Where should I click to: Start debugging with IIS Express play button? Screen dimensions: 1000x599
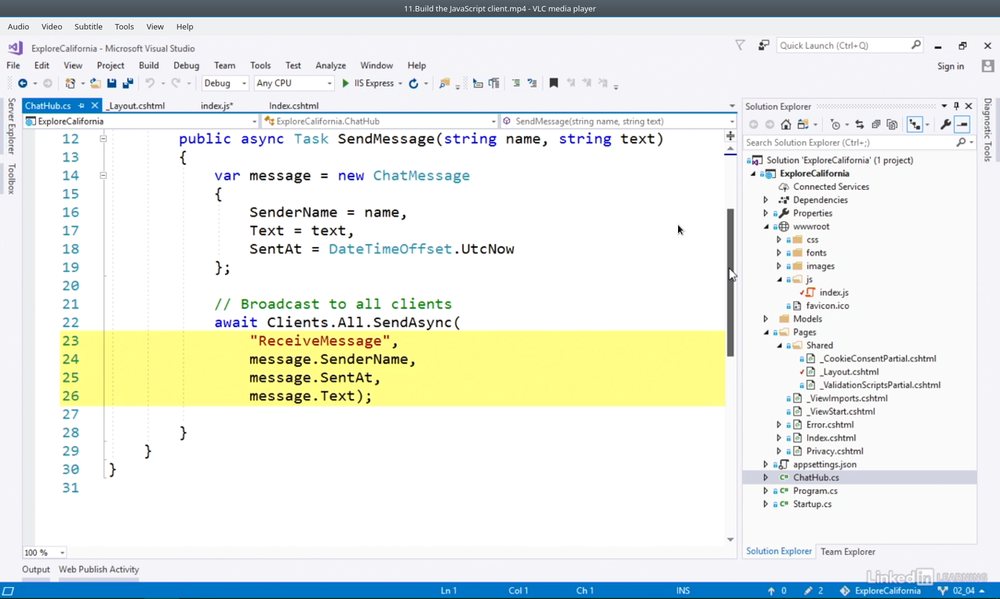click(346, 84)
